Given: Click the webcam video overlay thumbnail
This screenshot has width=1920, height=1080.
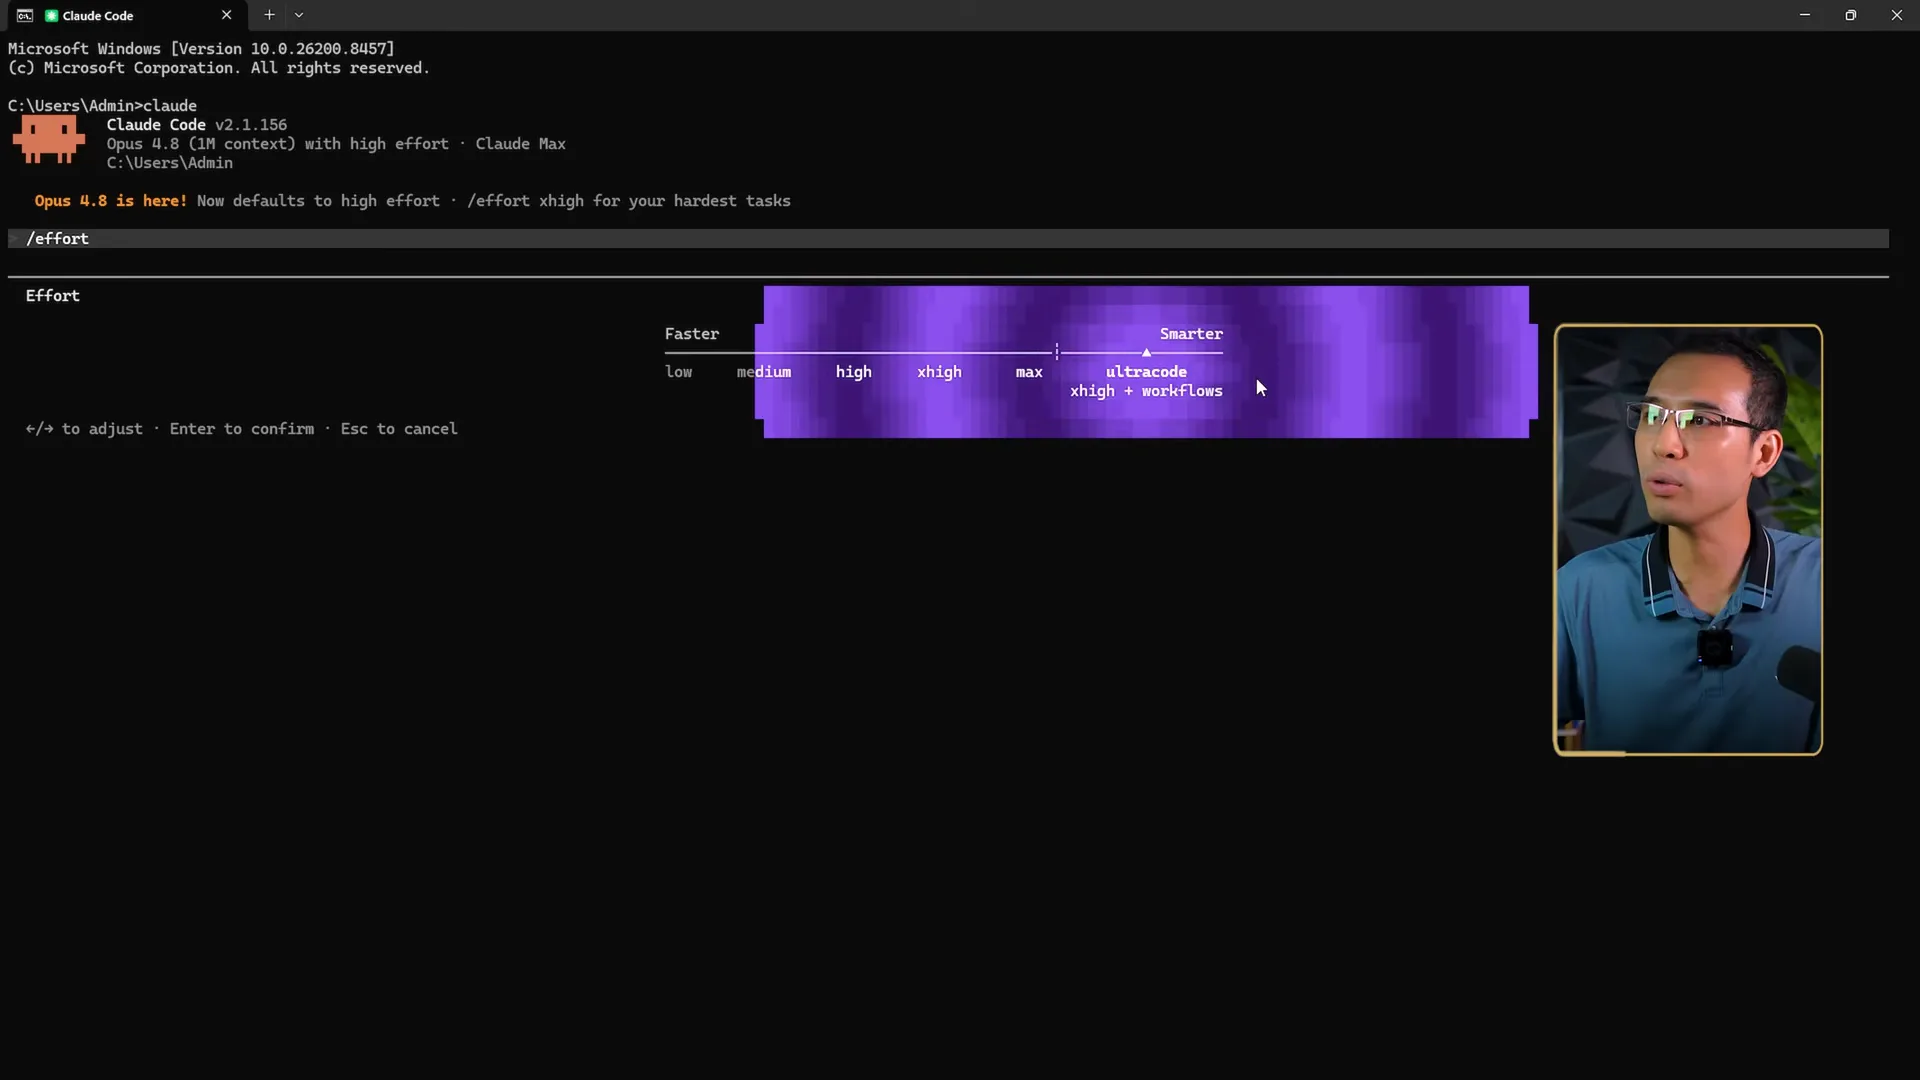Looking at the screenshot, I should (1687, 540).
